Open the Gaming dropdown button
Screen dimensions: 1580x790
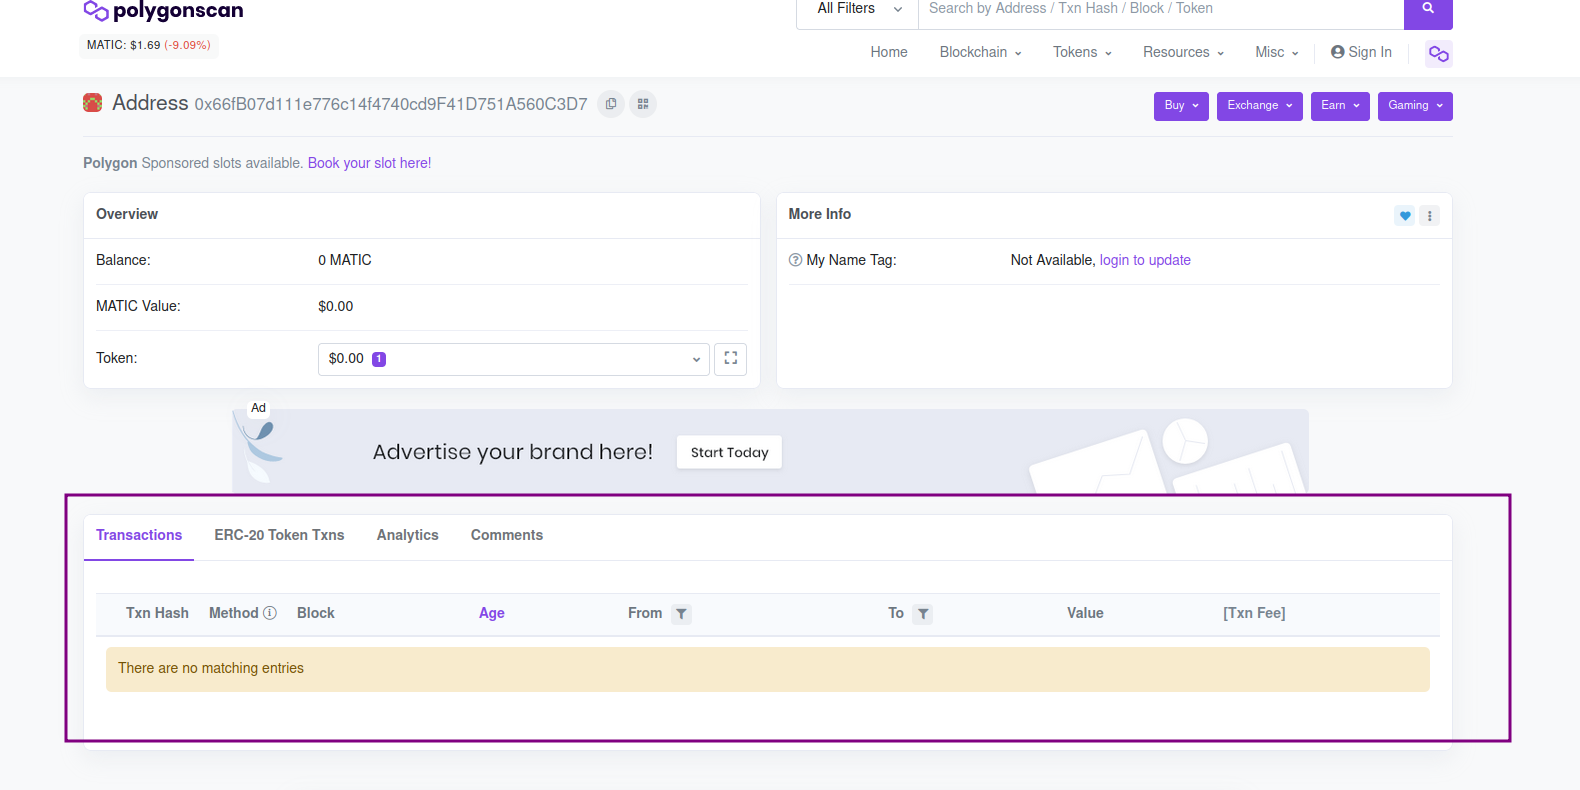(x=1414, y=106)
